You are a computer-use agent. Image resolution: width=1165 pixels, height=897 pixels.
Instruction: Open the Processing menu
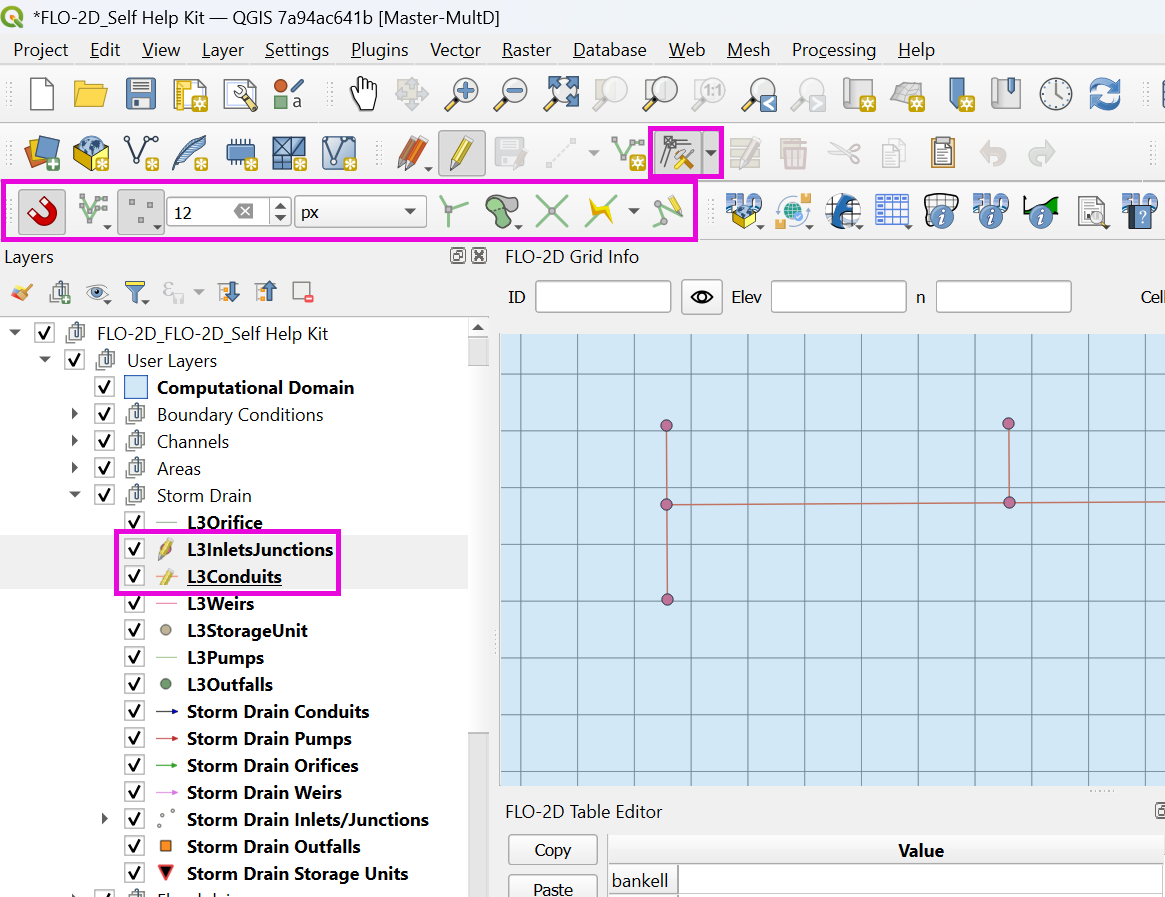coord(833,50)
